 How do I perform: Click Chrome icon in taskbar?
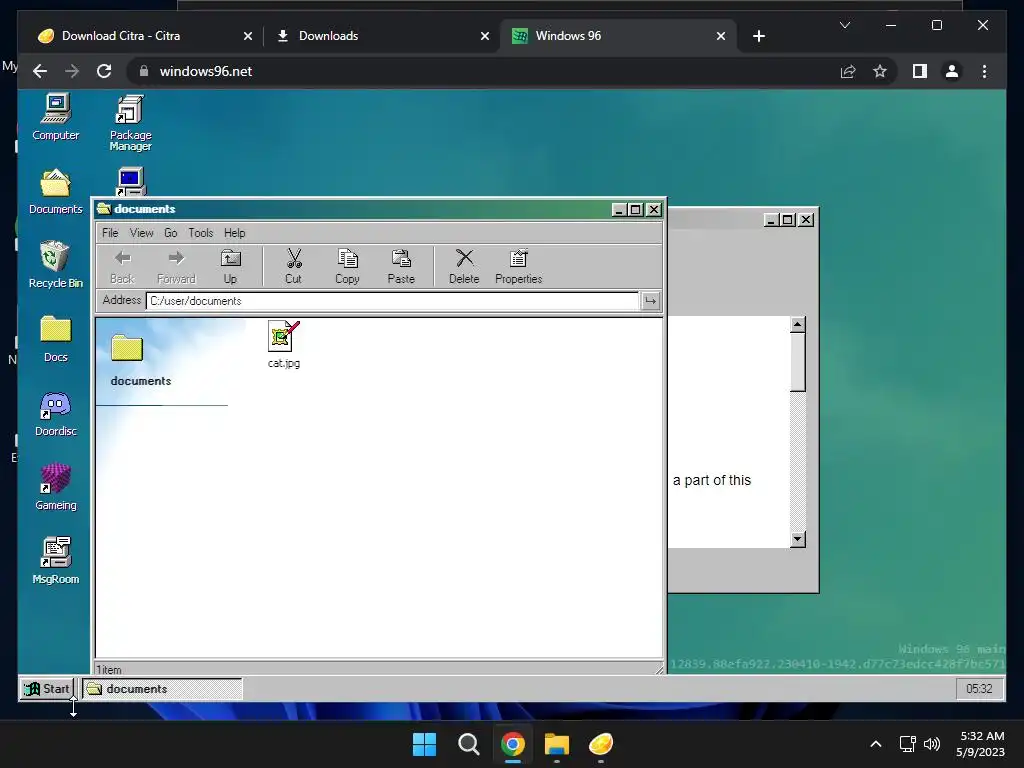click(x=513, y=744)
